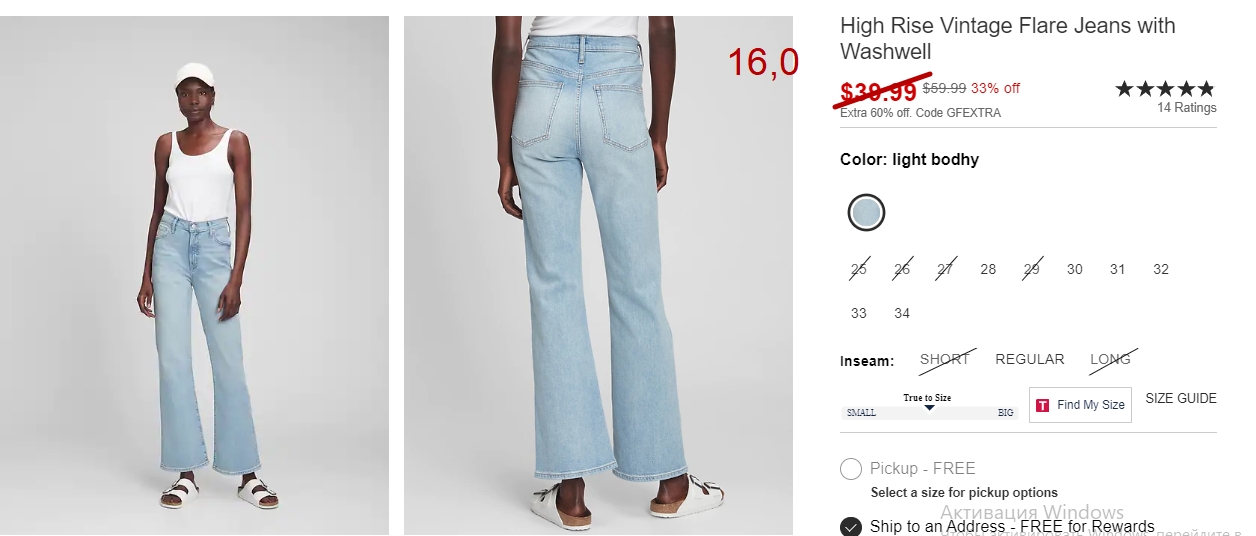Image resolution: width=1256 pixels, height=536 pixels.
Task: Choose the light bodhy color swatch
Action: pyautogui.click(x=866, y=212)
